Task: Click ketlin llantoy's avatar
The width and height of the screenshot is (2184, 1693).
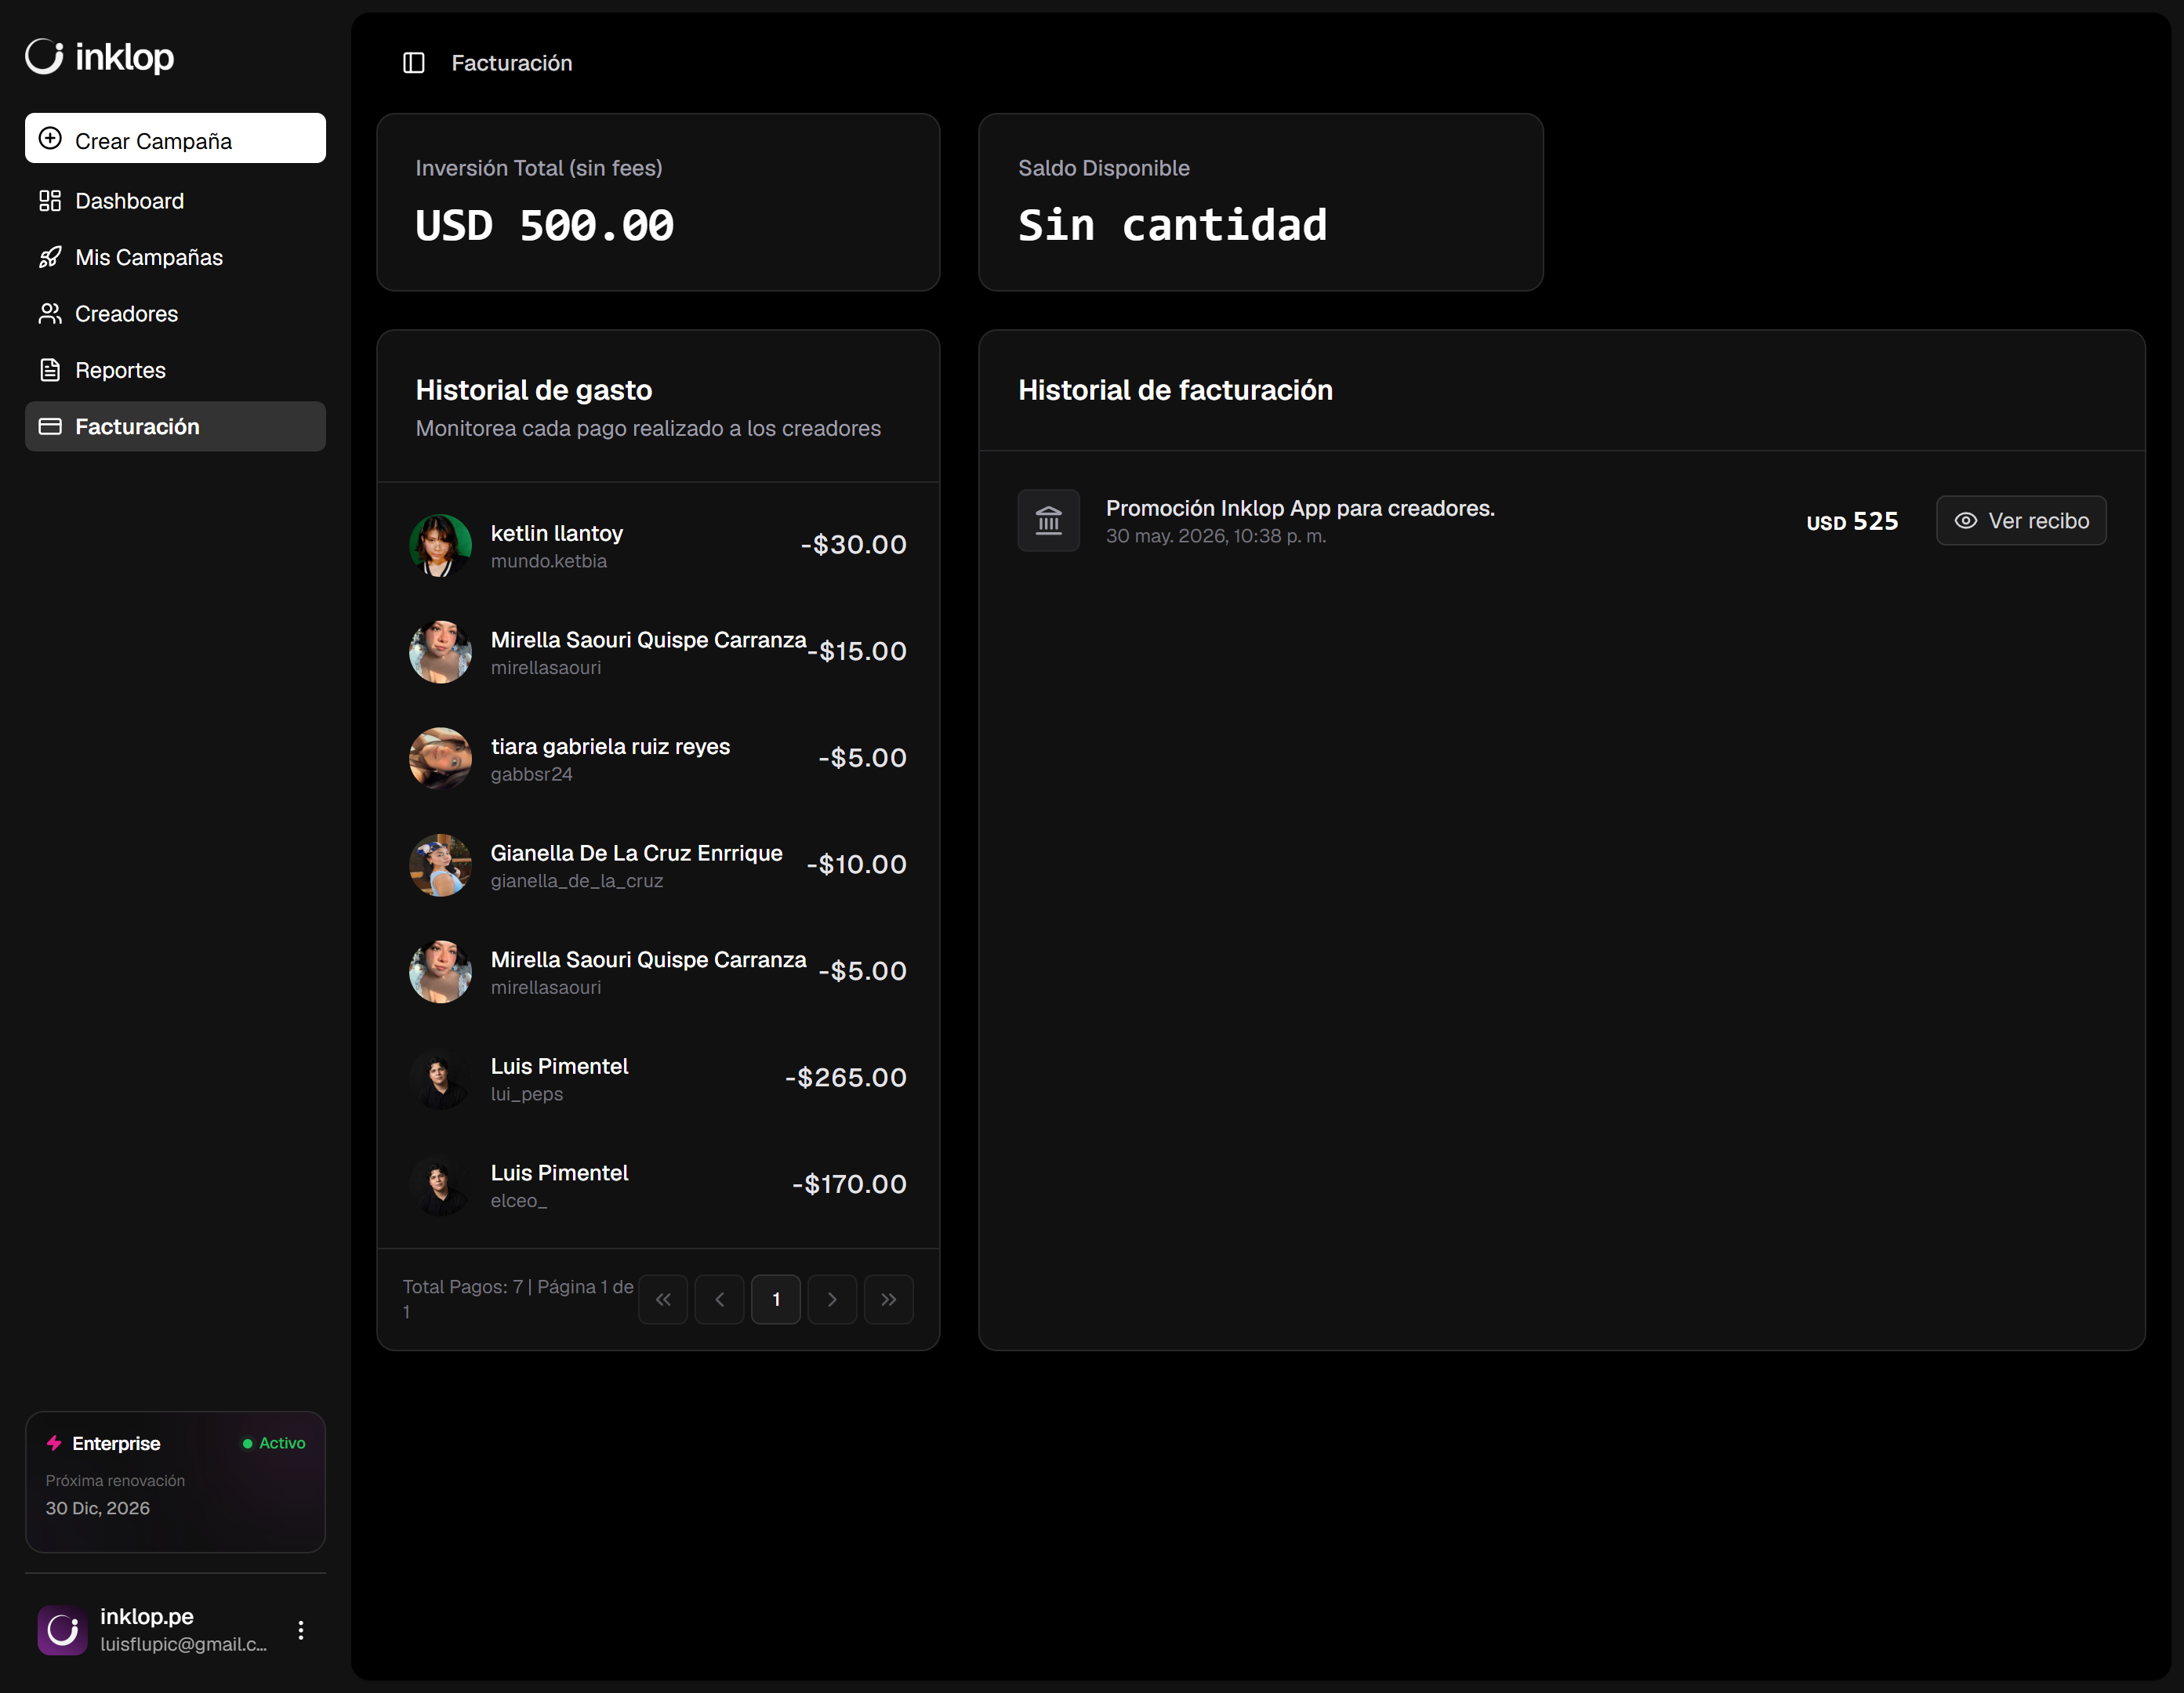Action: (440, 545)
